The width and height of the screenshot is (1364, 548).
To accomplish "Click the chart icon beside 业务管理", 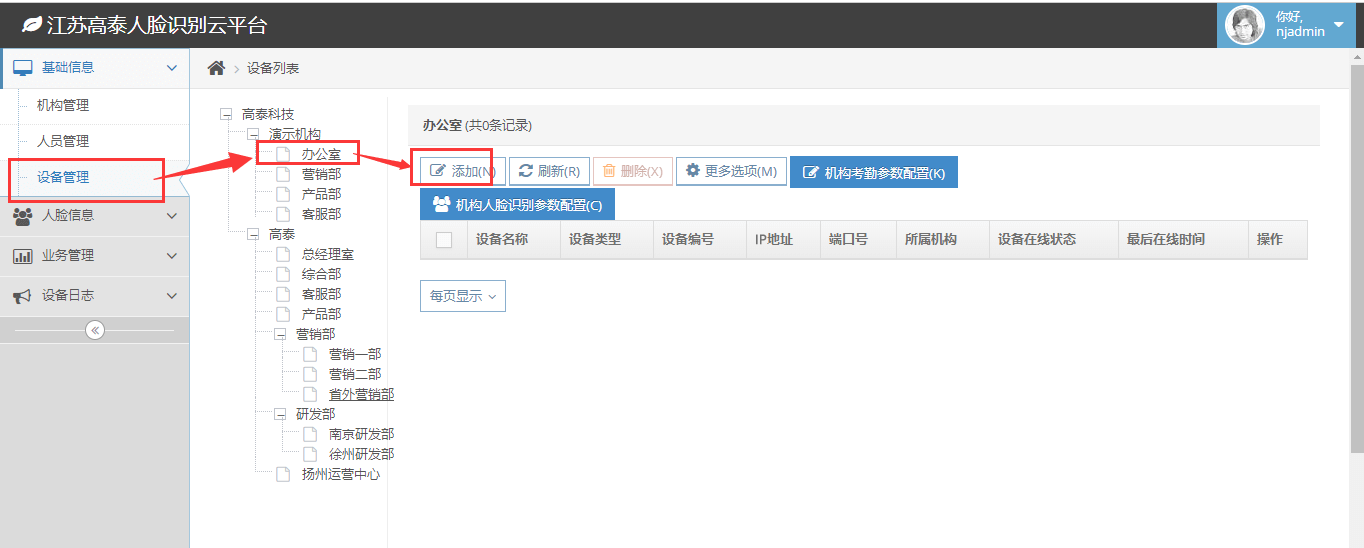I will [23, 256].
